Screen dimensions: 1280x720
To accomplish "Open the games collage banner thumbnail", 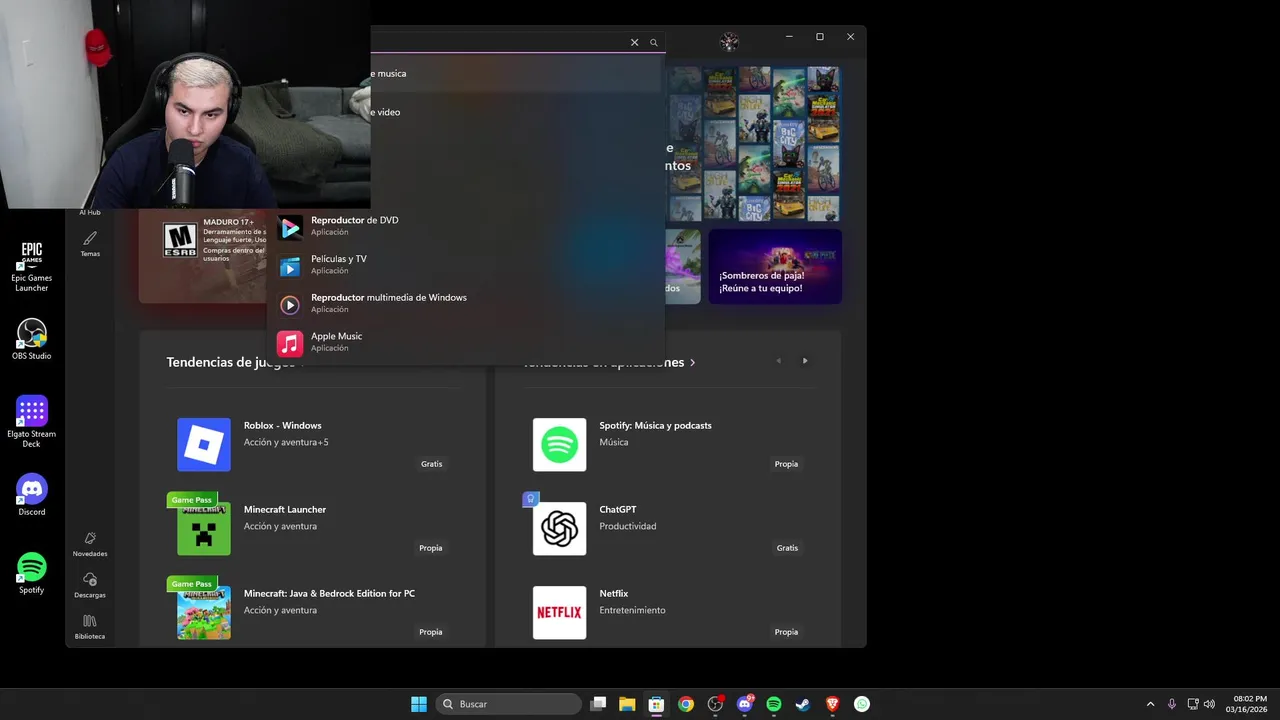I will pyautogui.click(x=755, y=143).
